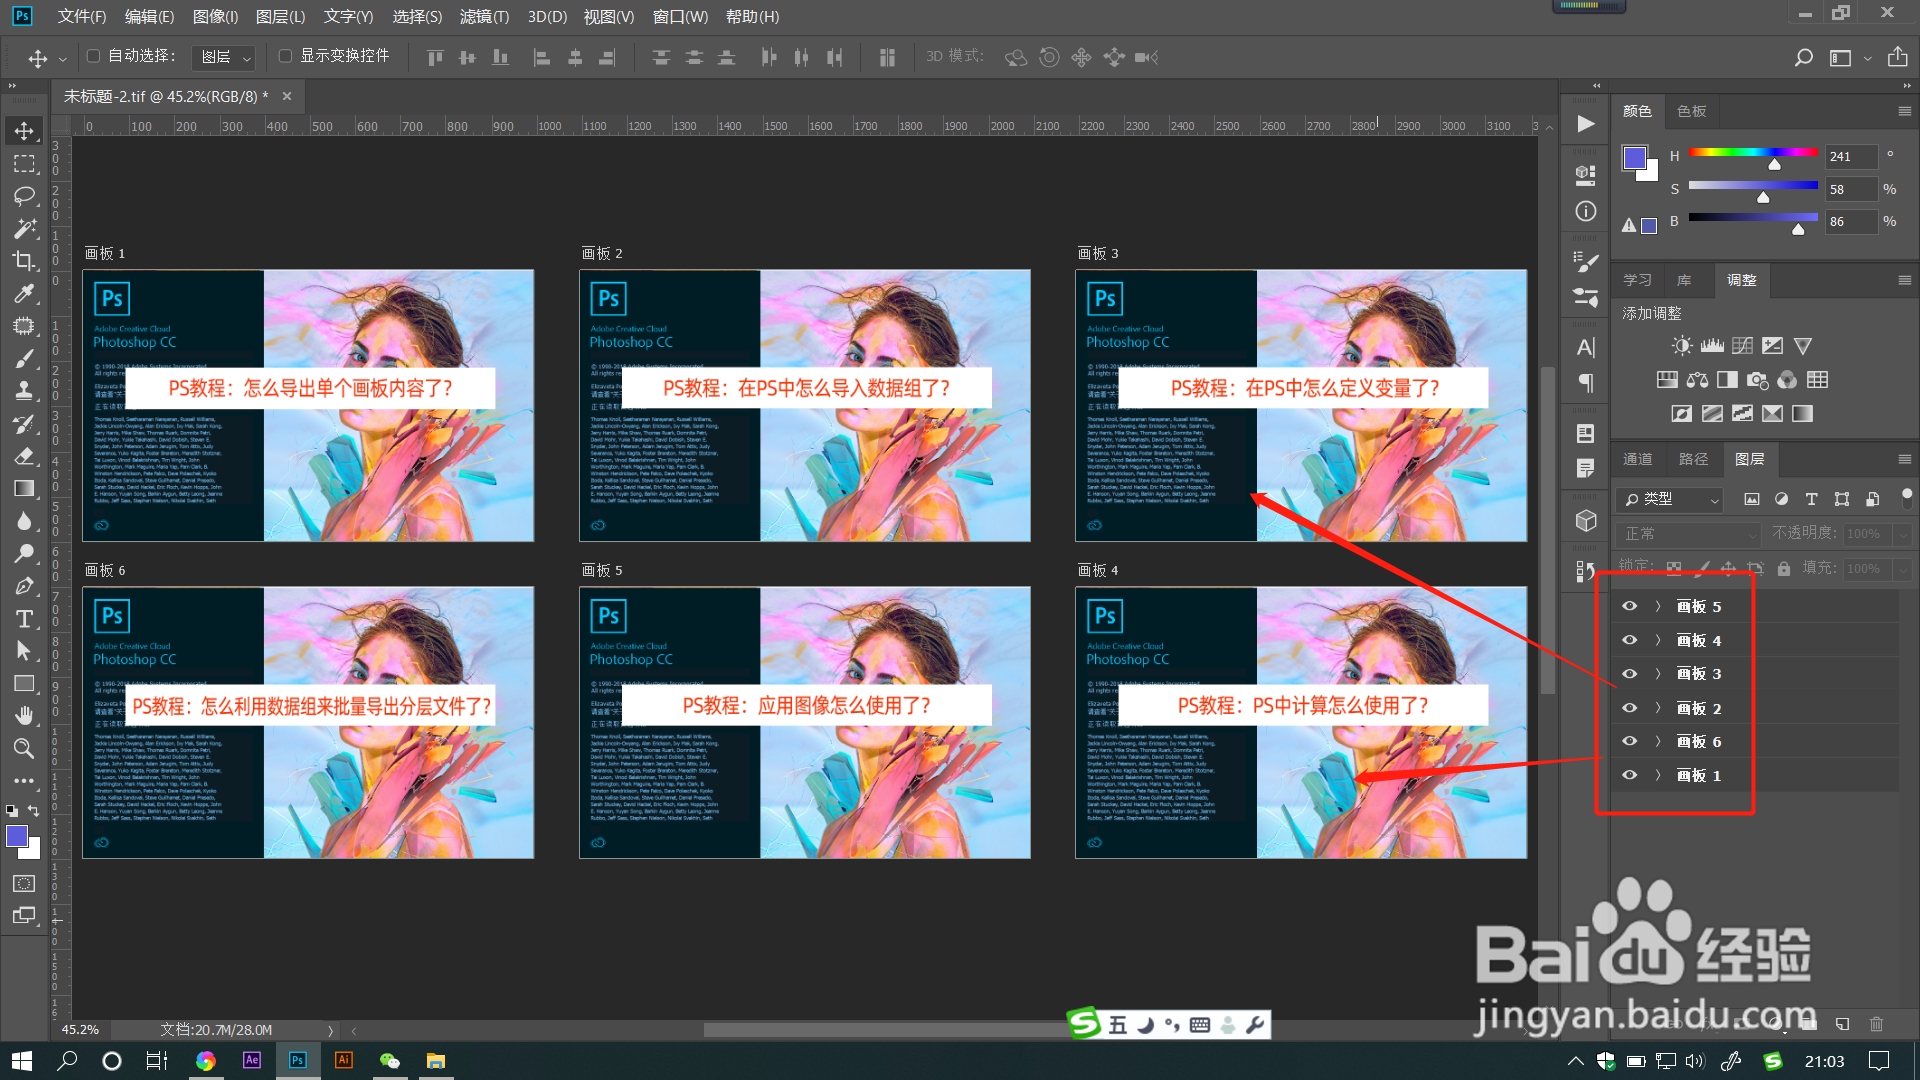Select the Hand tool
This screenshot has width=1920, height=1080.
24,716
